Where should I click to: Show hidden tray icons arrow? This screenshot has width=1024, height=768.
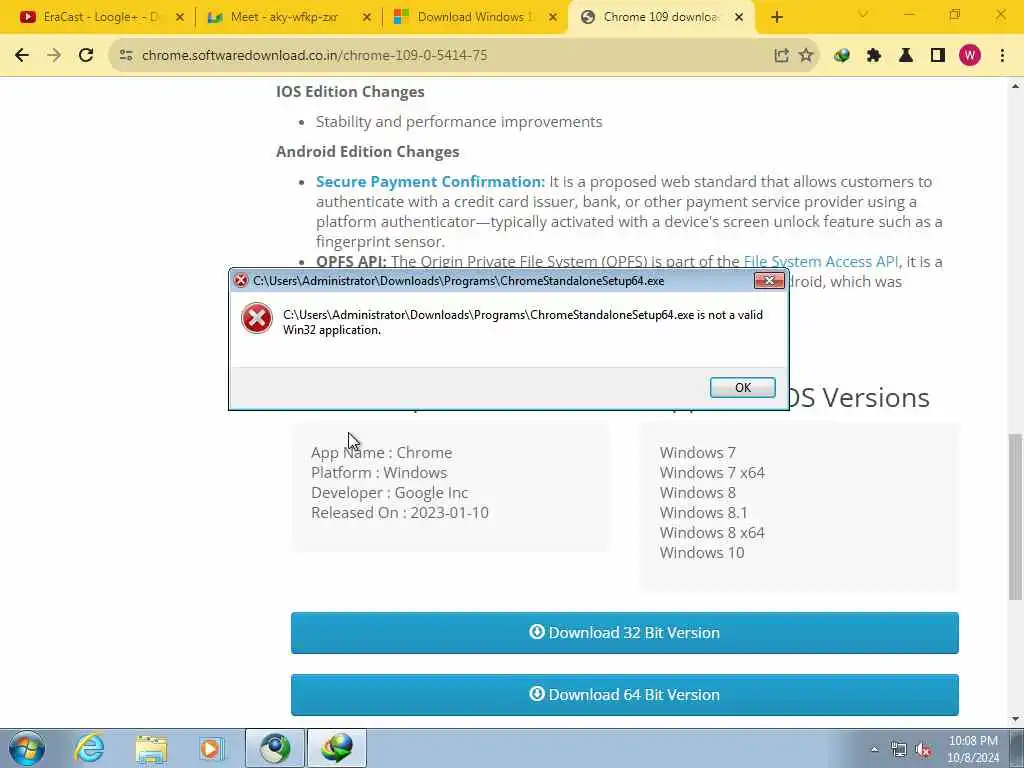874,750
